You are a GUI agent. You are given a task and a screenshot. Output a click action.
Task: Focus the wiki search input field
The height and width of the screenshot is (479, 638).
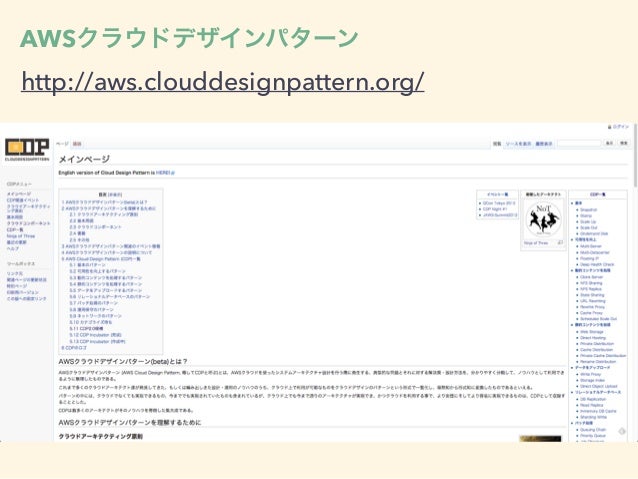coord(579,143)
